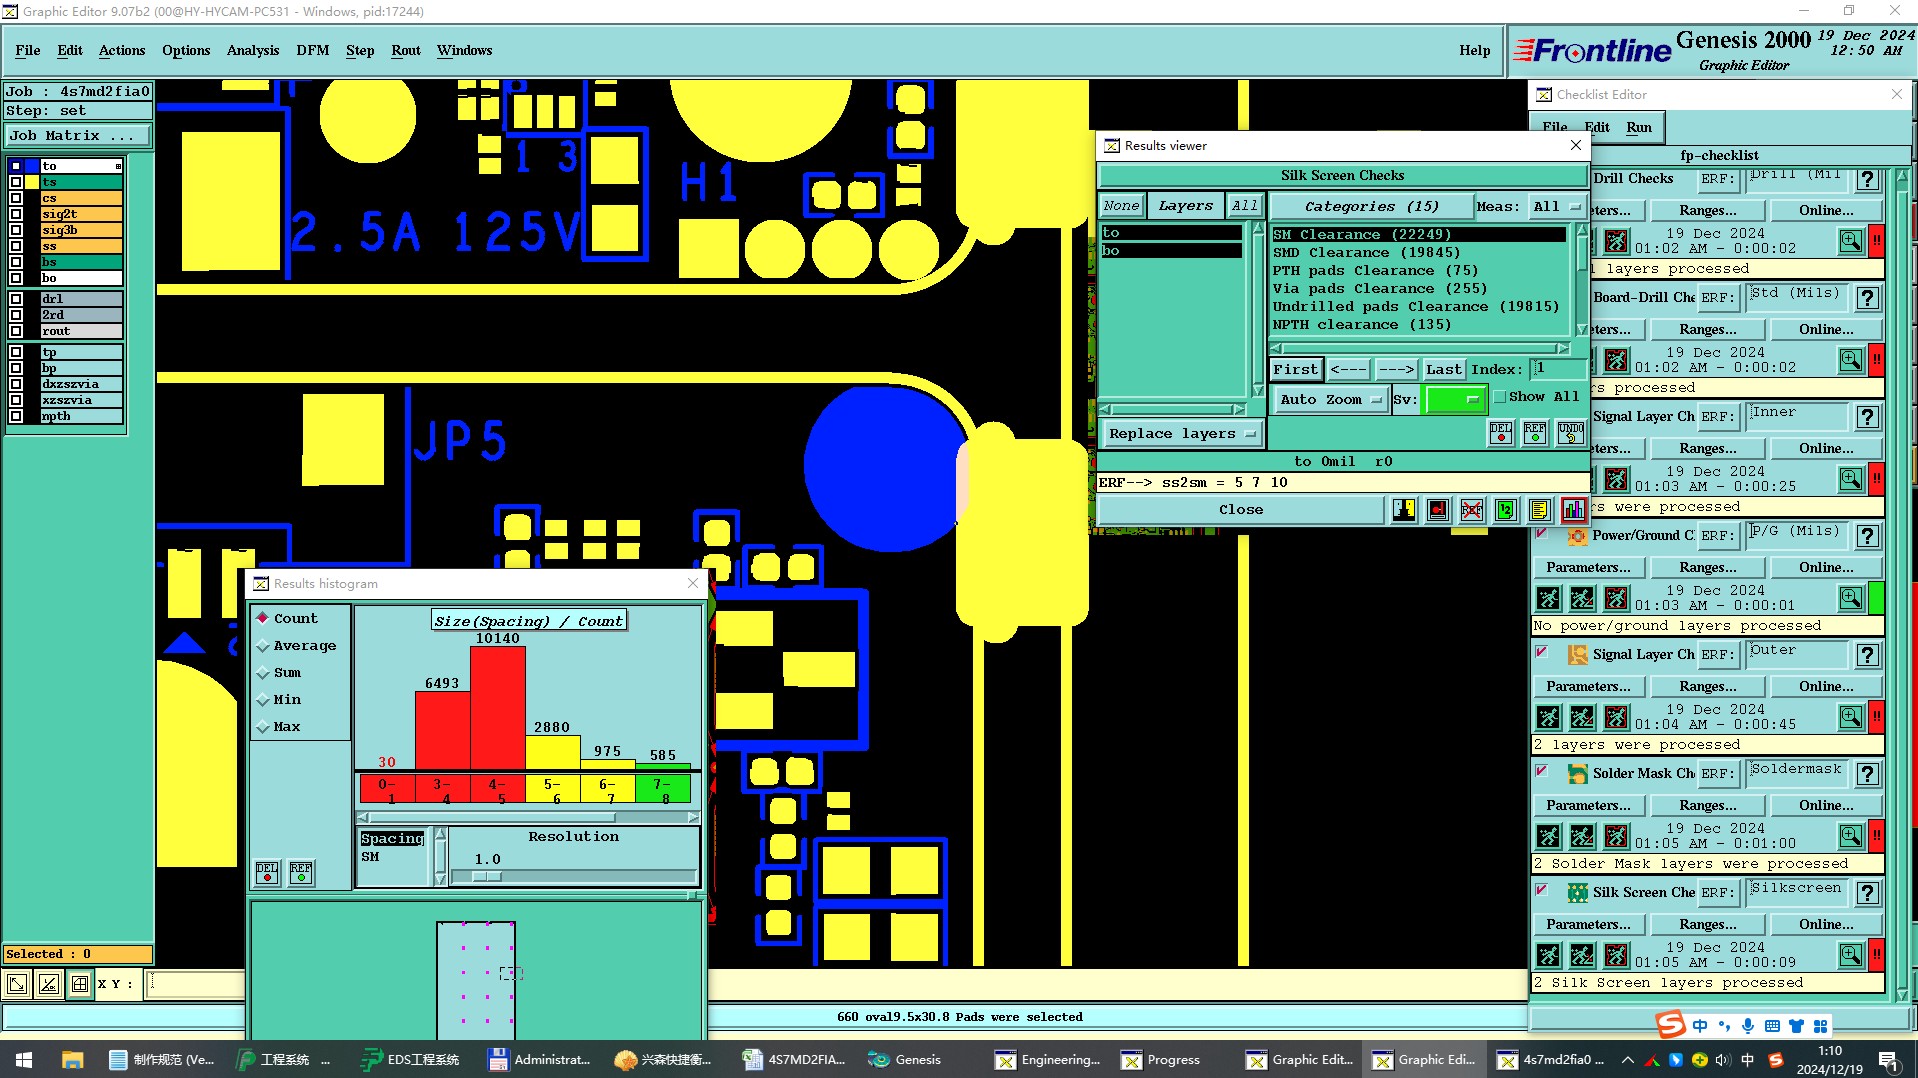
Task: Click the grid icon left of X Y field
Action: pos(80,984)
